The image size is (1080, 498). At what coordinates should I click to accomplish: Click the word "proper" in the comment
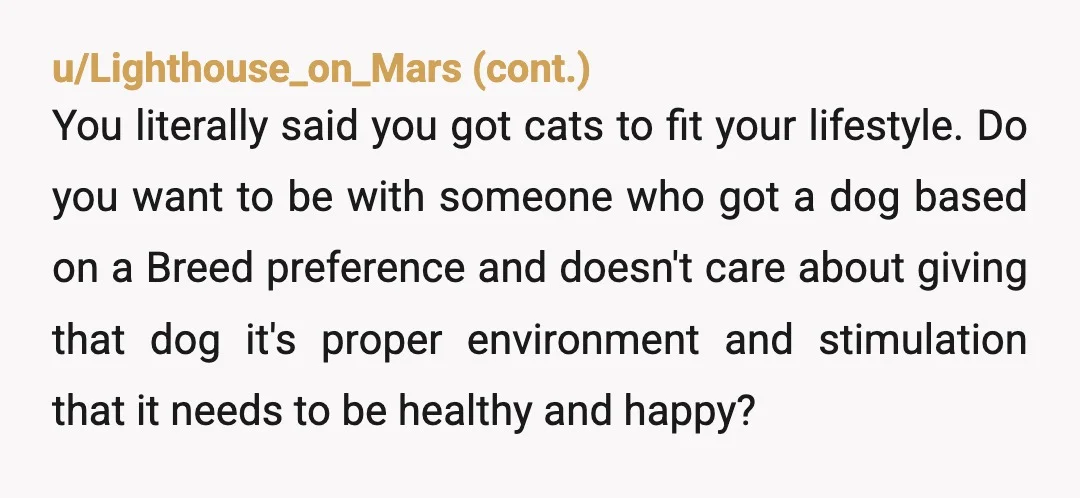381,342
